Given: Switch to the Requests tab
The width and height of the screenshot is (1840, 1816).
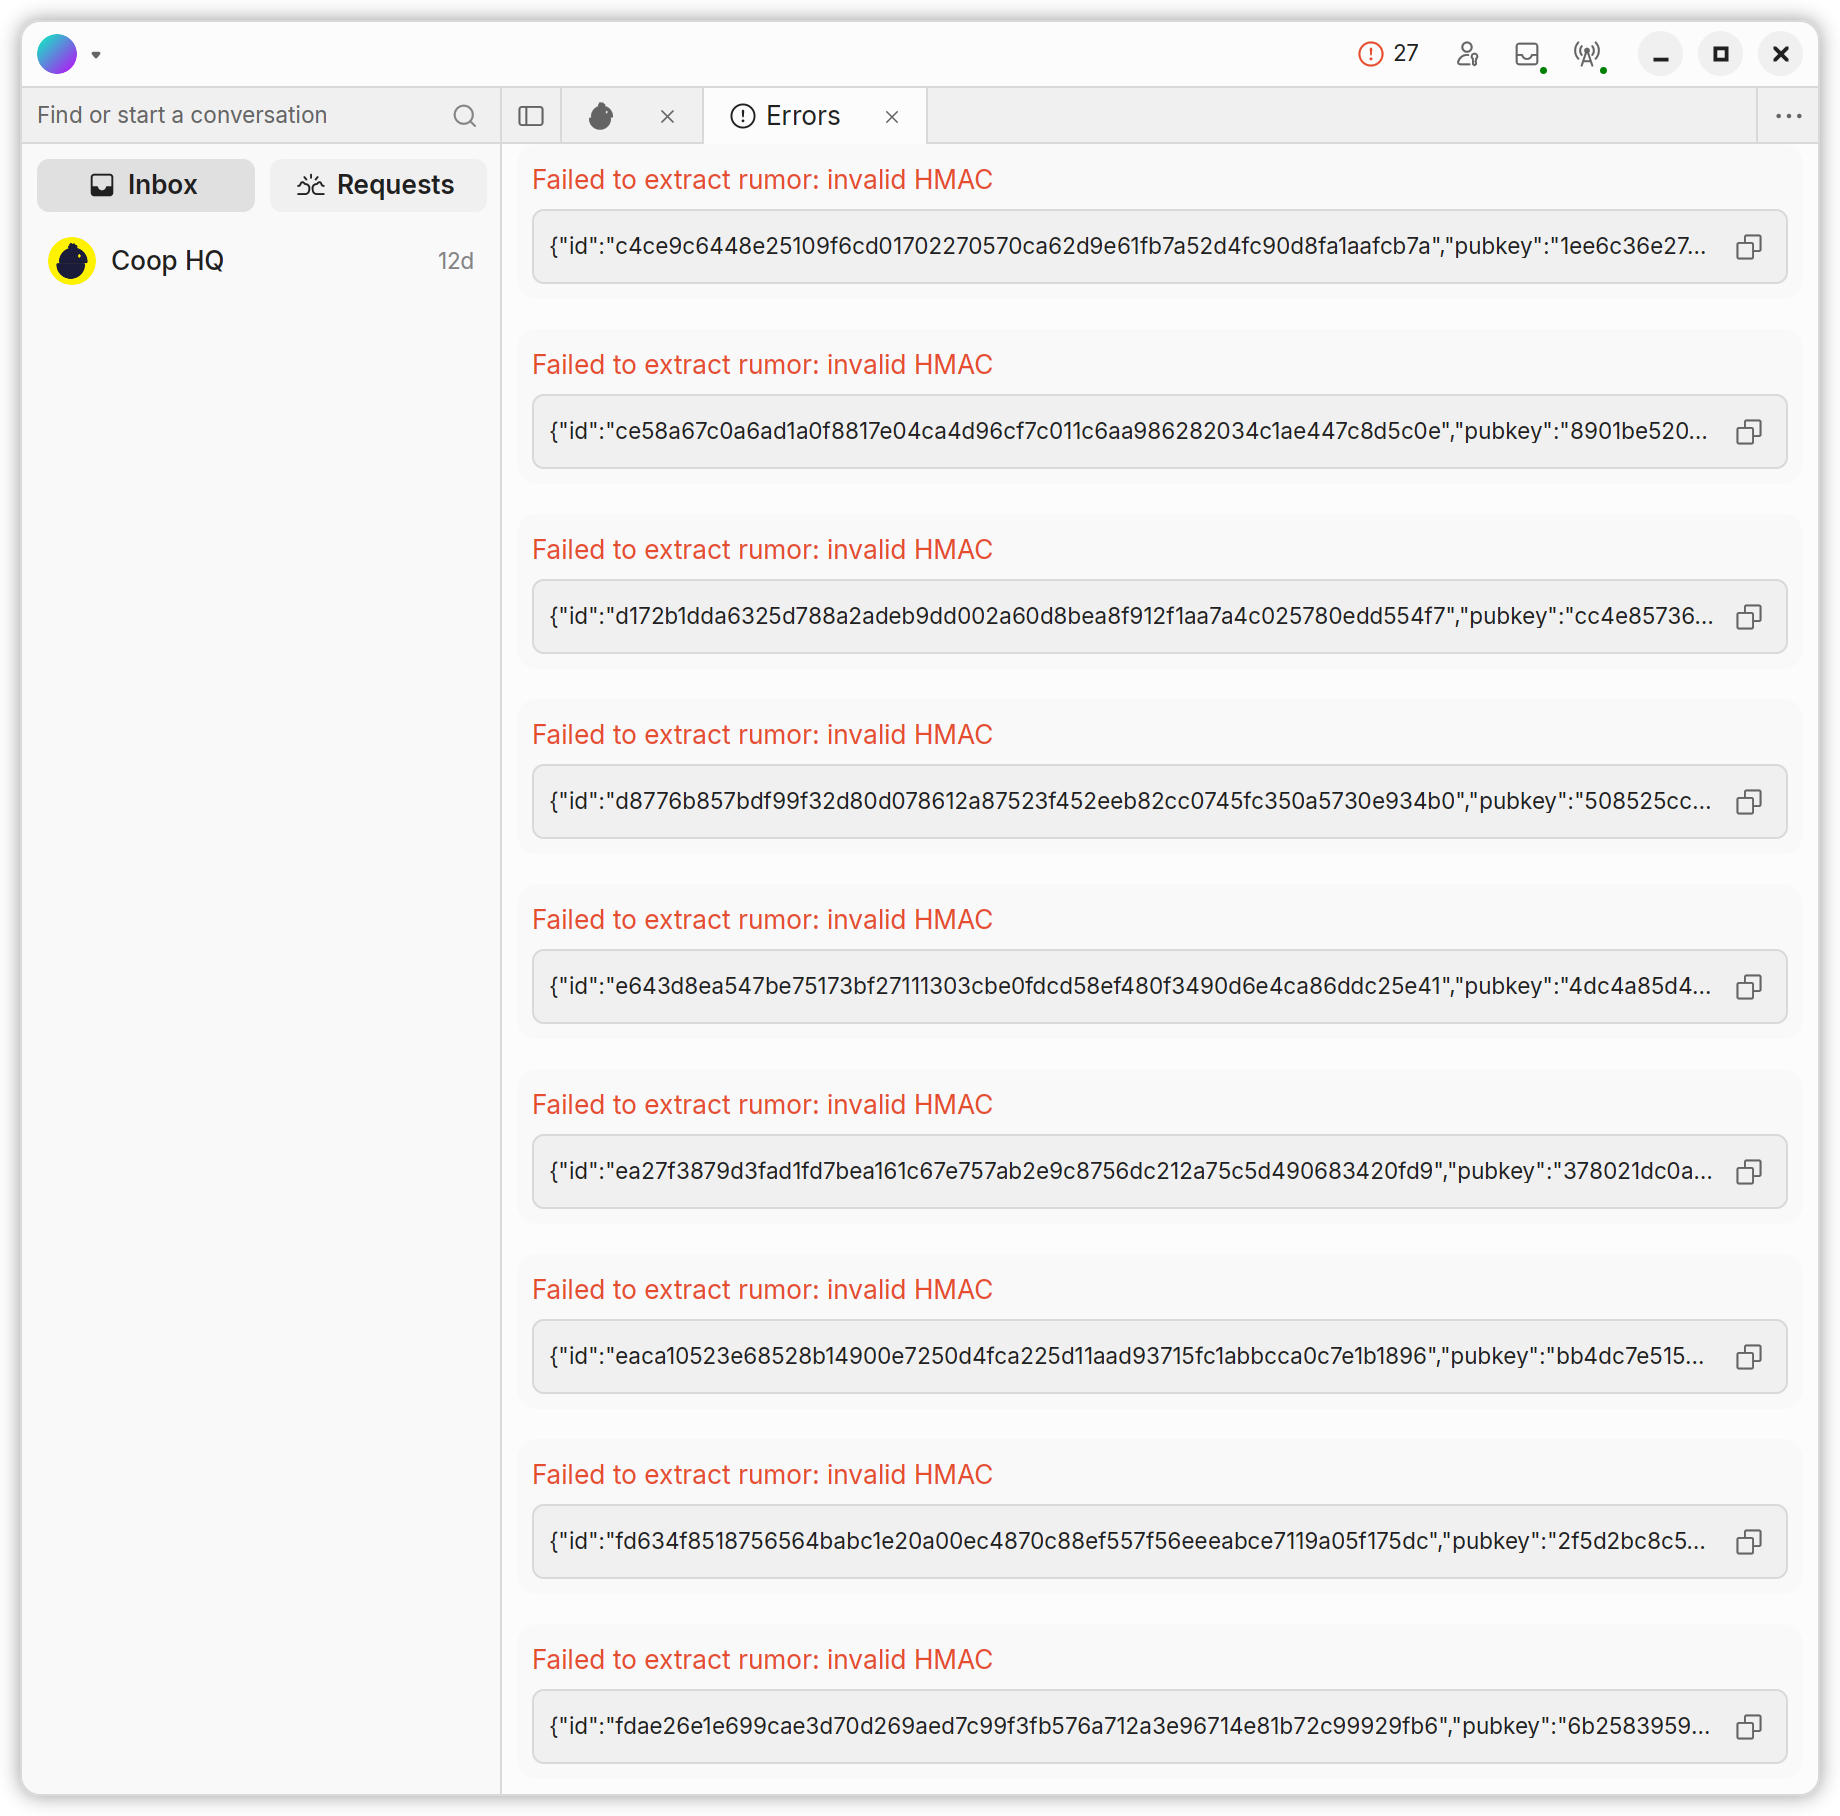Looking at the screenshot, I should point(378,185).
